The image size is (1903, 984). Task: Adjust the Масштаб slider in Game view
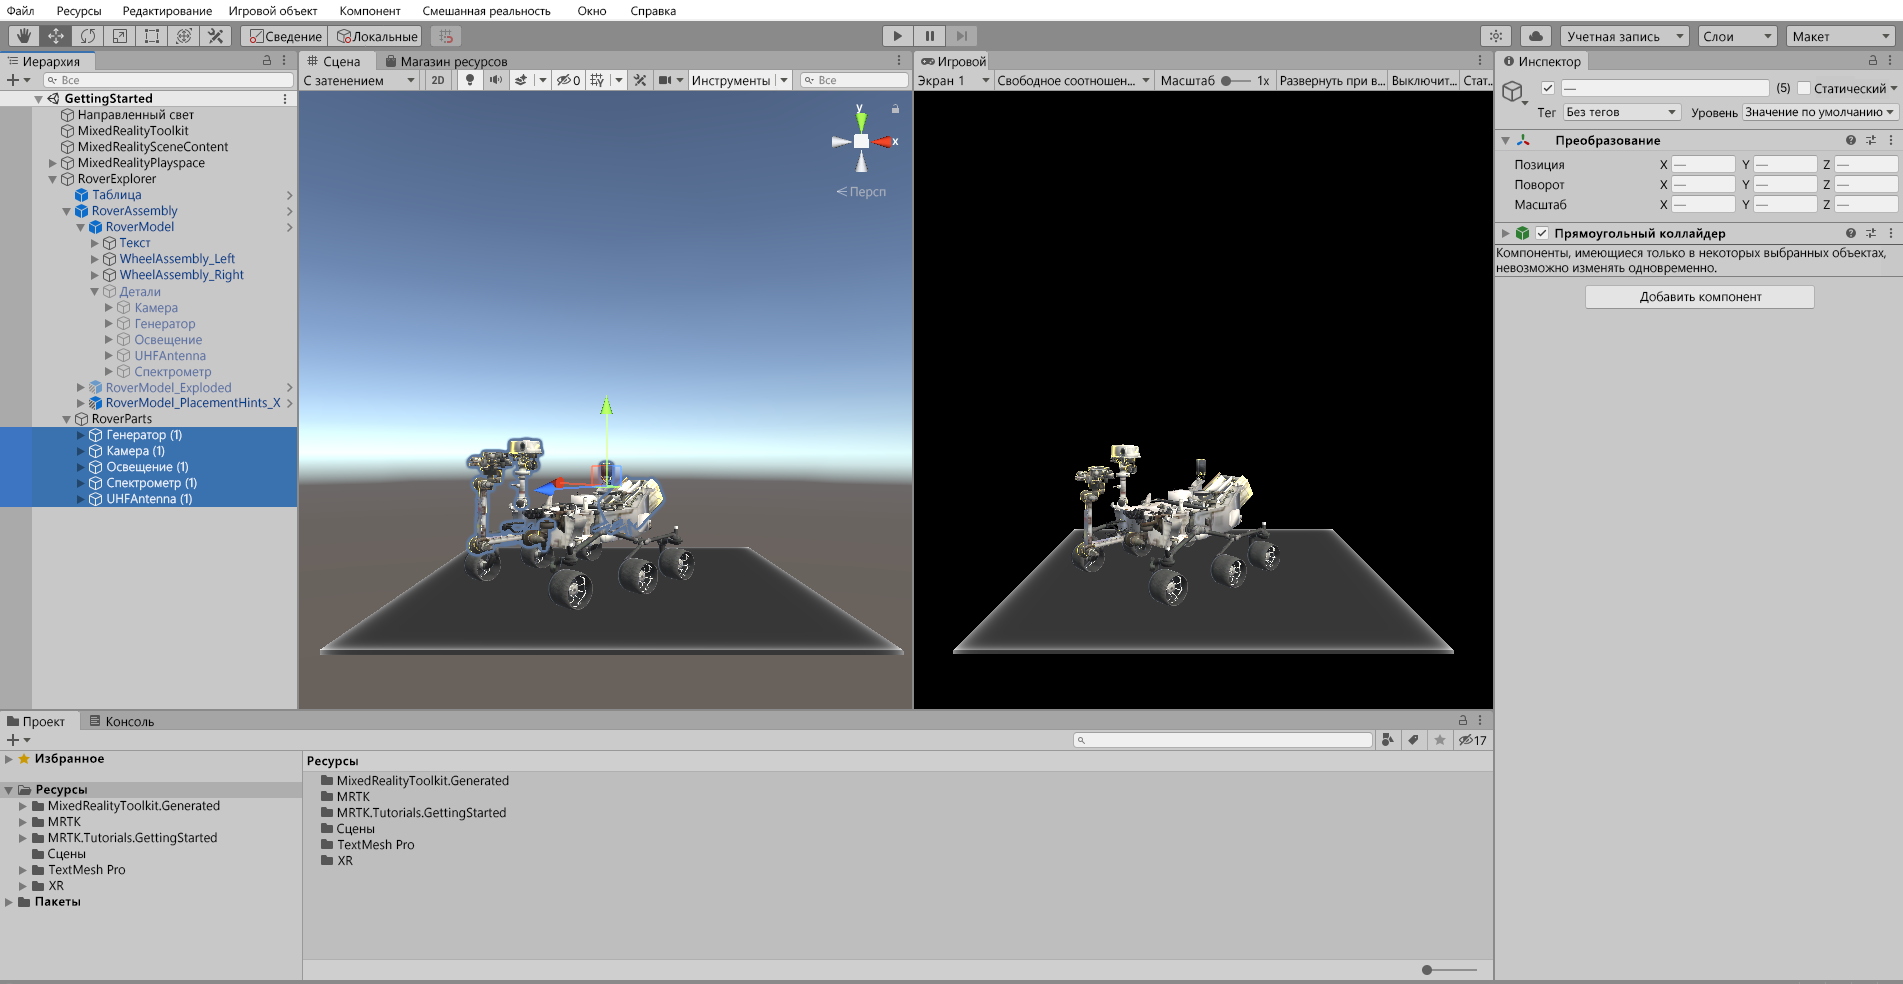pyautogui.click(x=1236, y=80)
